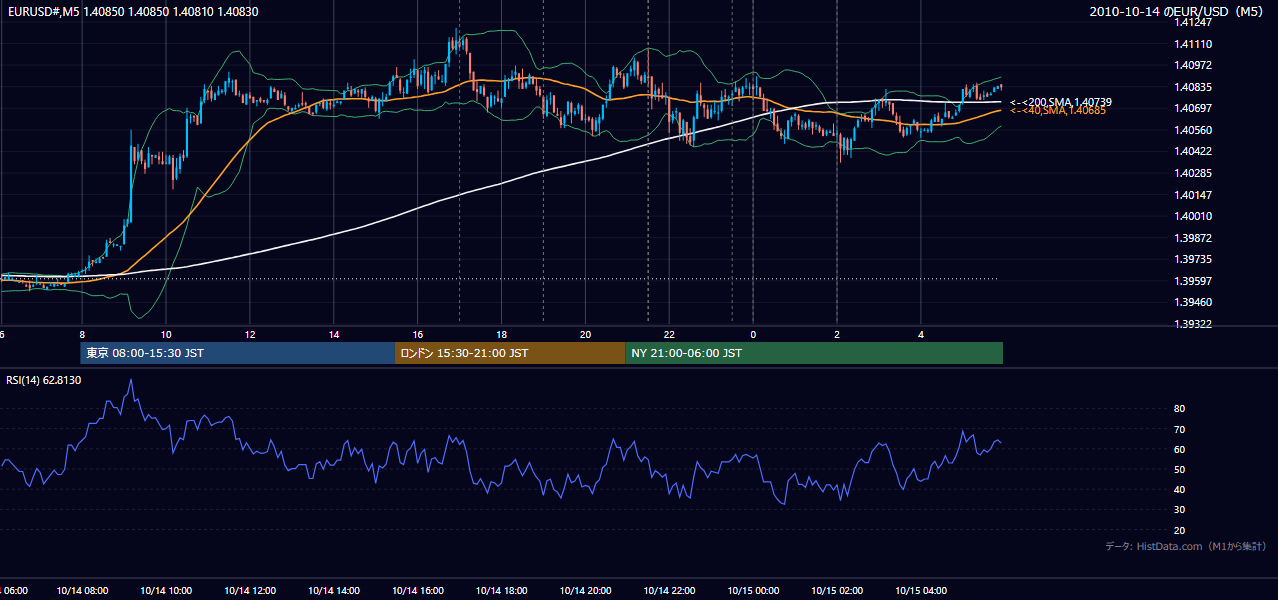Viewport: 1278px width, 600px height.
Task: Click price level 1.40972 on price axis
Action: pyautogui.click(x=1195, y=65)
